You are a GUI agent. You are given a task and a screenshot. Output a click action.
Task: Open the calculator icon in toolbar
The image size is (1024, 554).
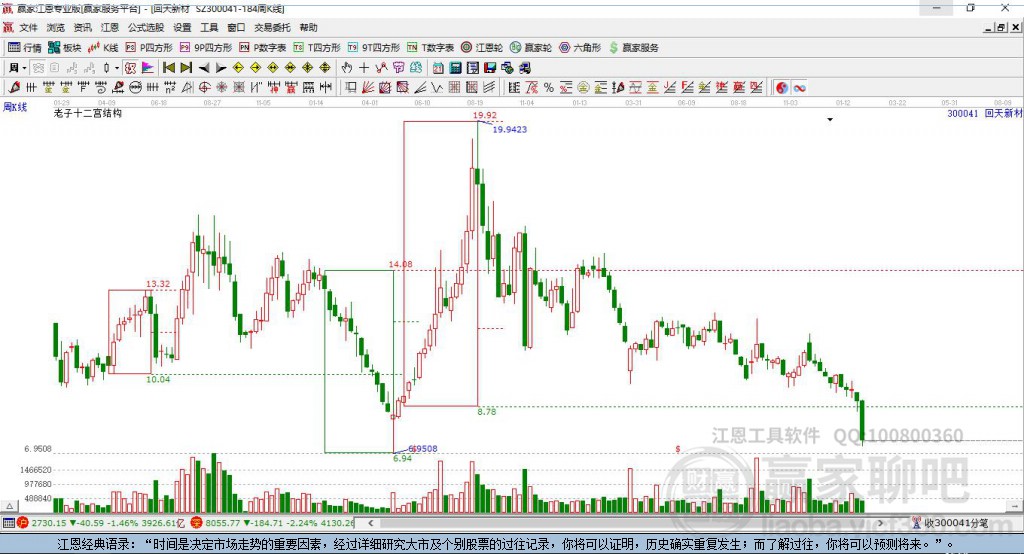pyautogui.click(x=455, y=68)
